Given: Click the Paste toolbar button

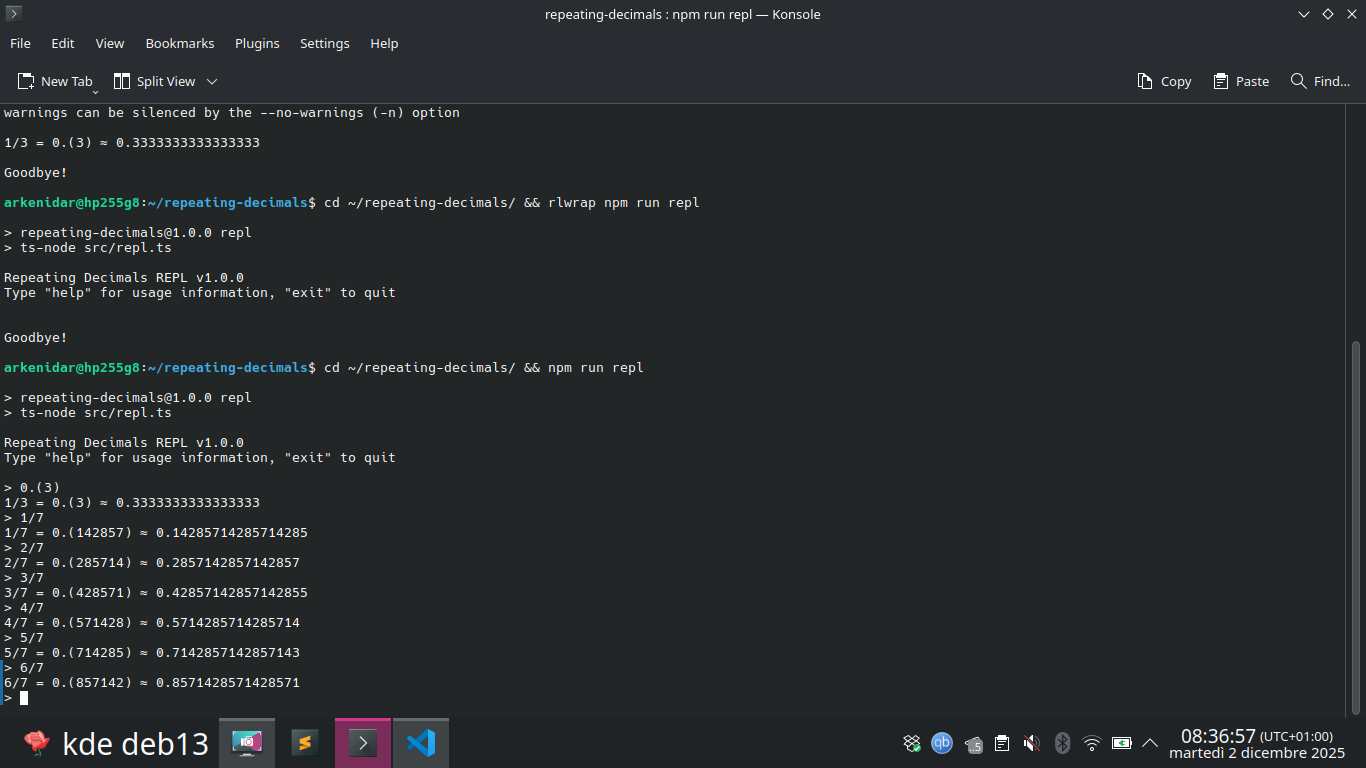Looking at the screenshot, I should click(1241, 81).
